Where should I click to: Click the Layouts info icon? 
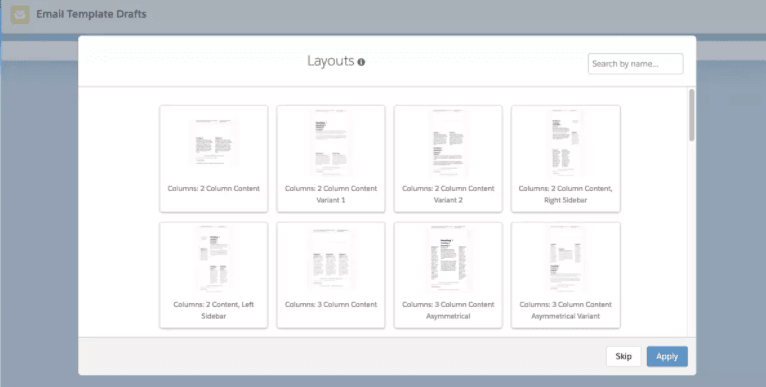(x=361, y=62)
